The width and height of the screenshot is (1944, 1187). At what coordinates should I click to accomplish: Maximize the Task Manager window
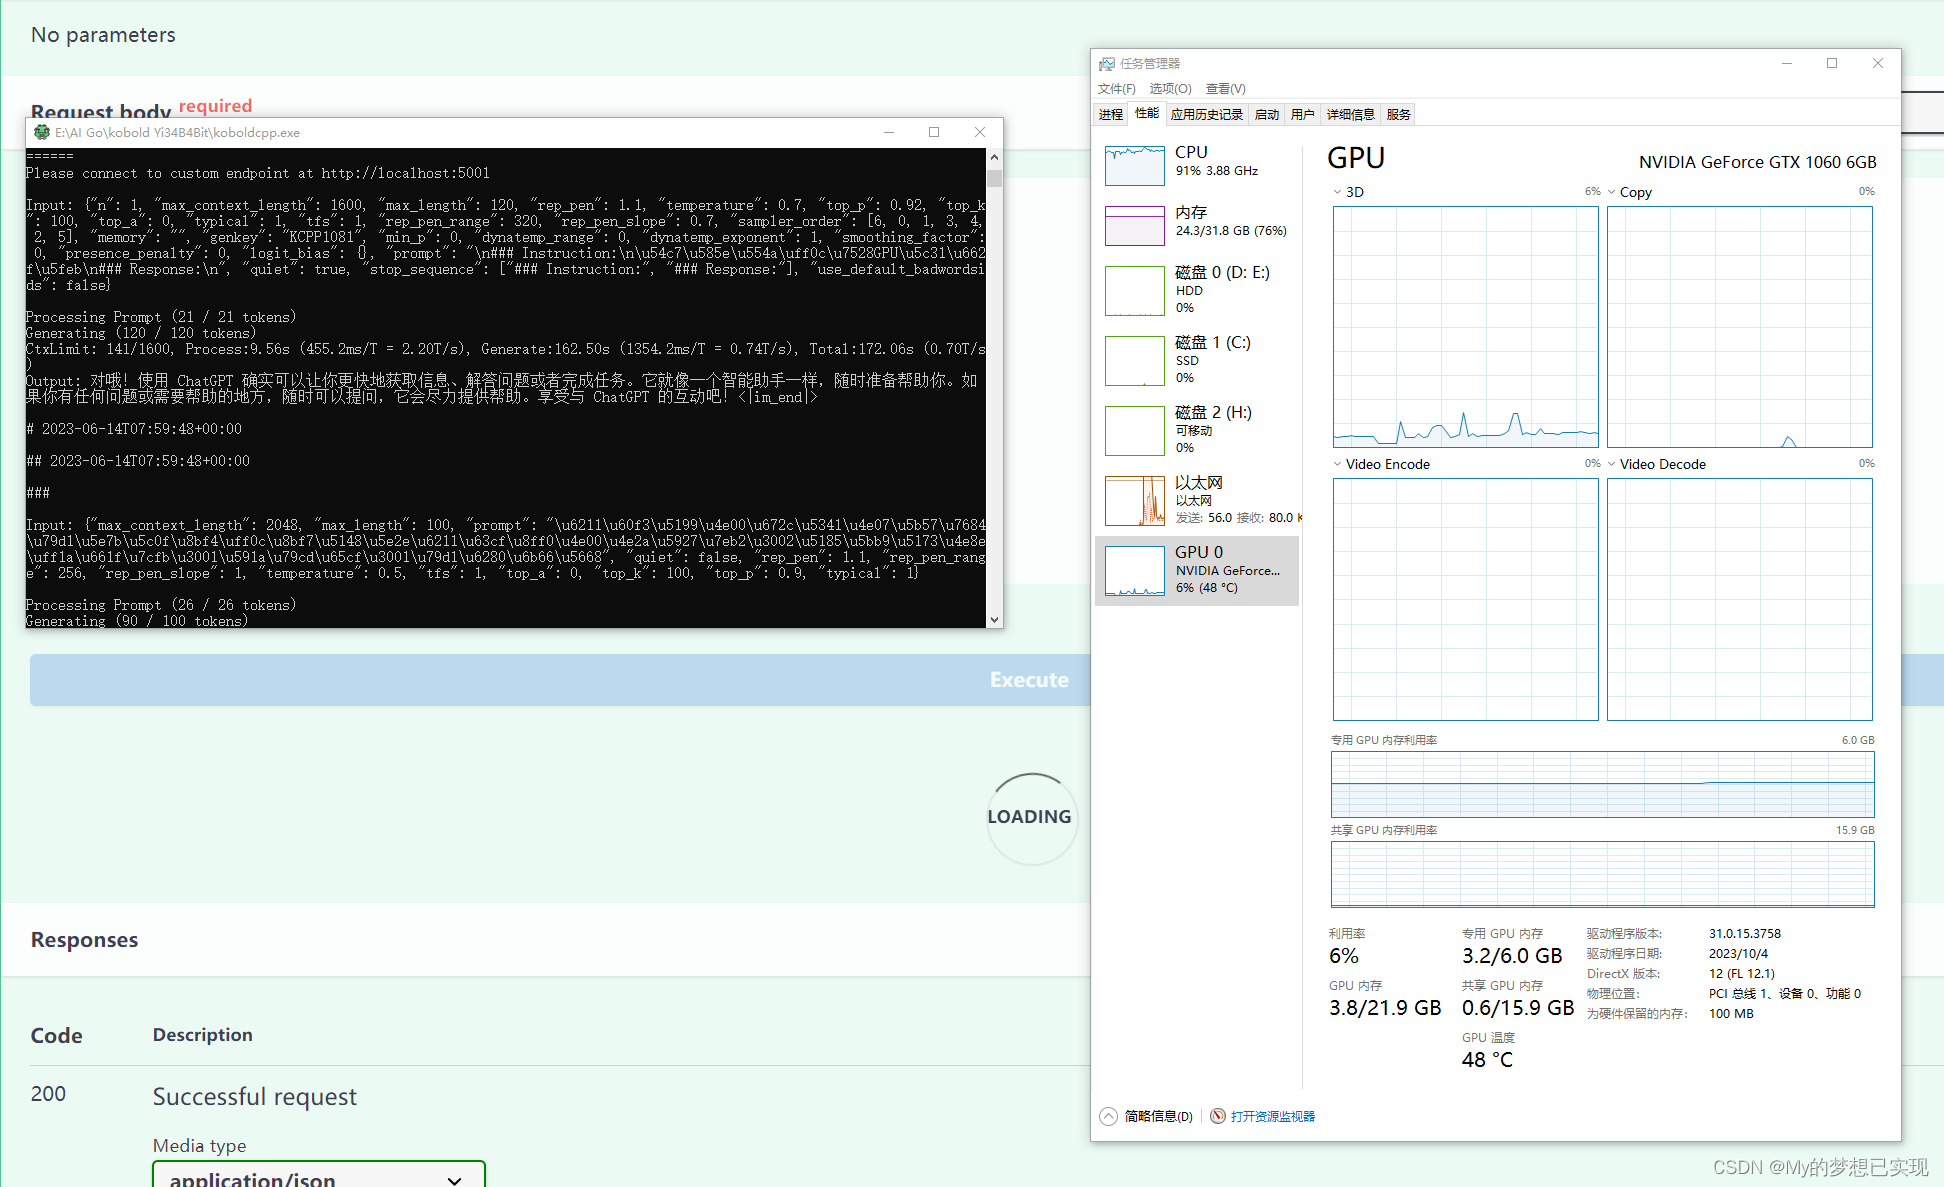pyautogui.click(x=1832, y=63)
